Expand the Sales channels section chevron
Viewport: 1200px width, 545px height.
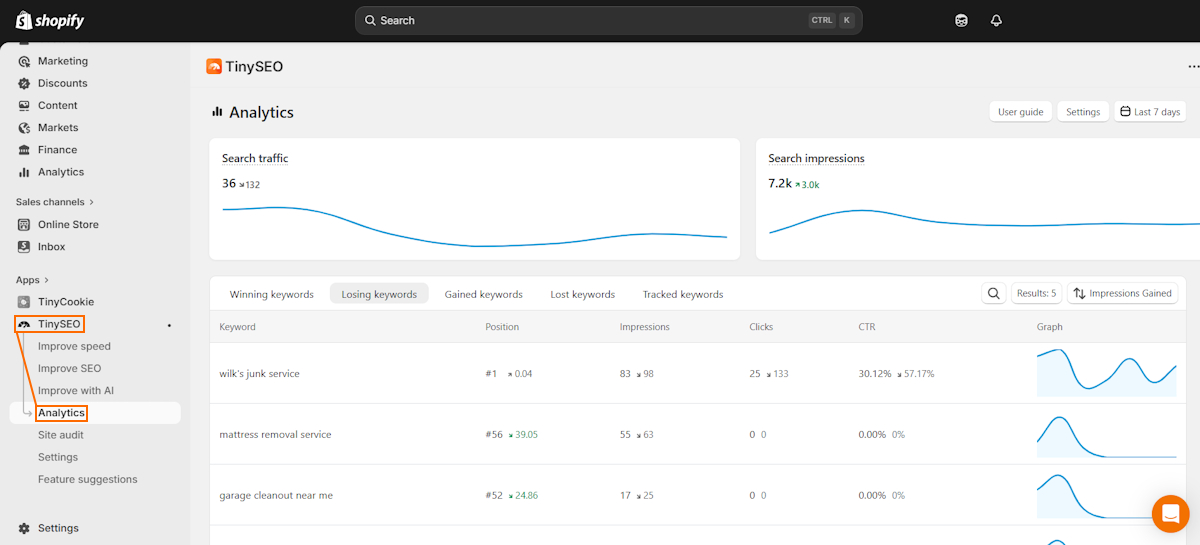pyautogui.click(x=92, y=202)
